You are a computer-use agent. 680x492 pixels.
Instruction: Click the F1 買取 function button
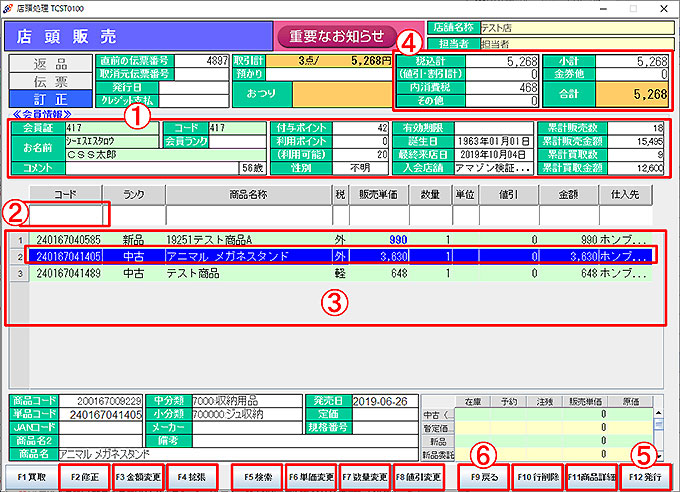[31, 478]
